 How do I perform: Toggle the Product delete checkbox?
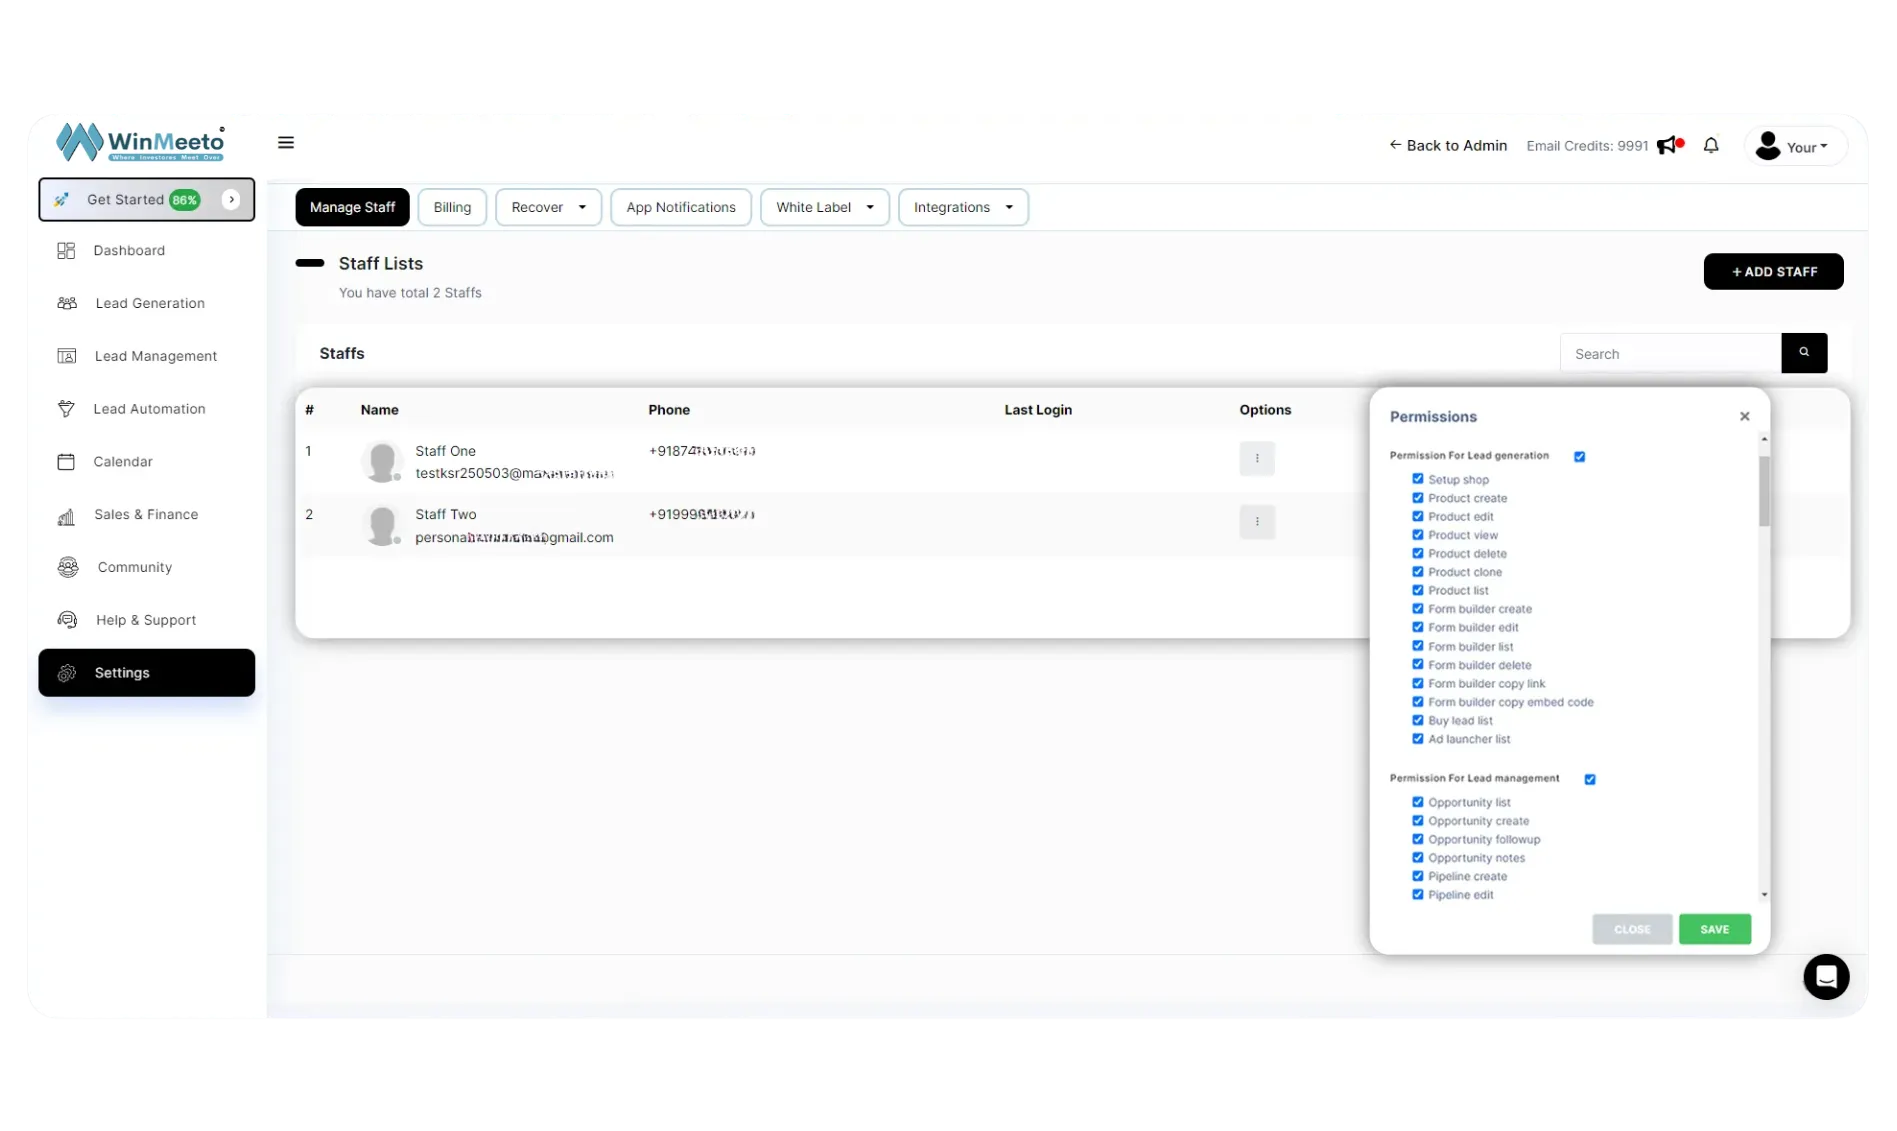click(1417, 553)
